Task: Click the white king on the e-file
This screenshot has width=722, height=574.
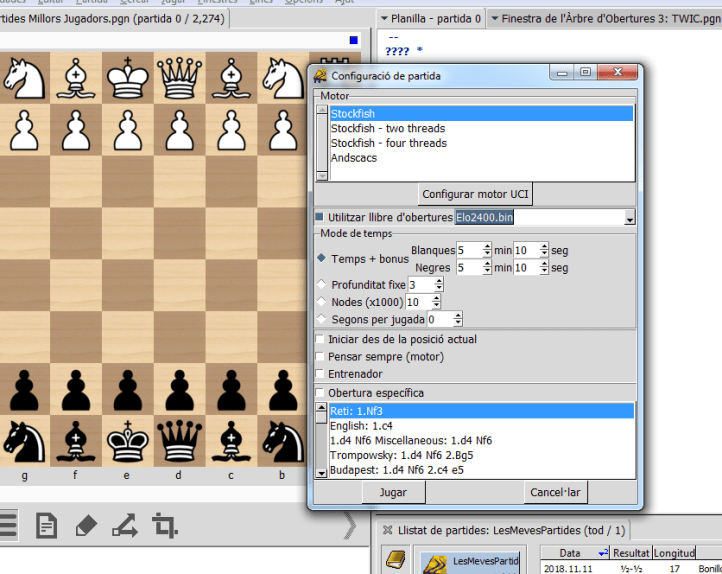Action: (128, 78)
